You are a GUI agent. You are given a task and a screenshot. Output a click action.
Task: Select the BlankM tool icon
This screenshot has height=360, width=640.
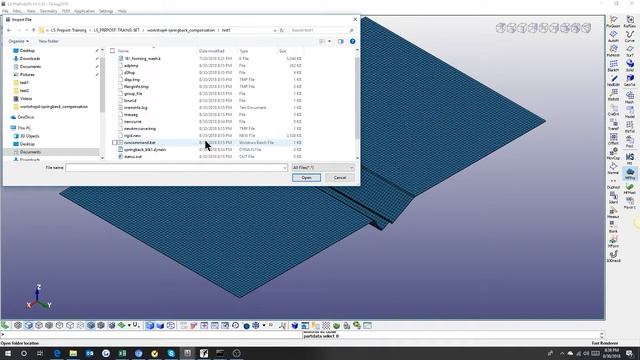pyautogui.click(x=613, y=65)
